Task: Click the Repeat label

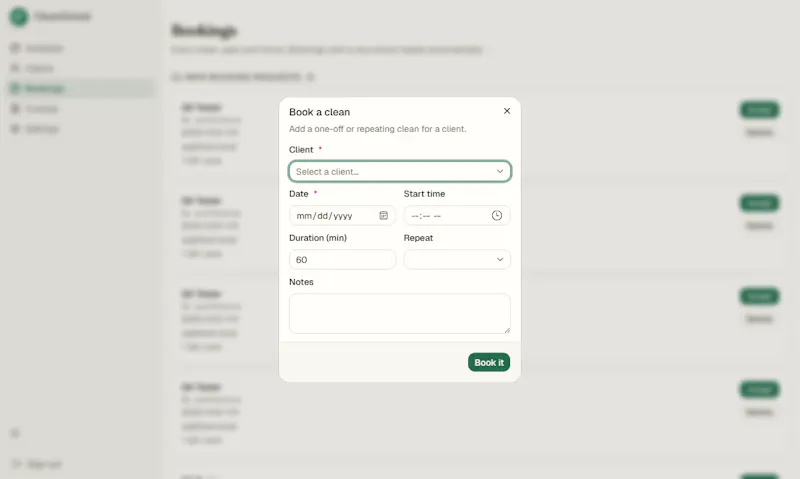Action: pos(418,238)
